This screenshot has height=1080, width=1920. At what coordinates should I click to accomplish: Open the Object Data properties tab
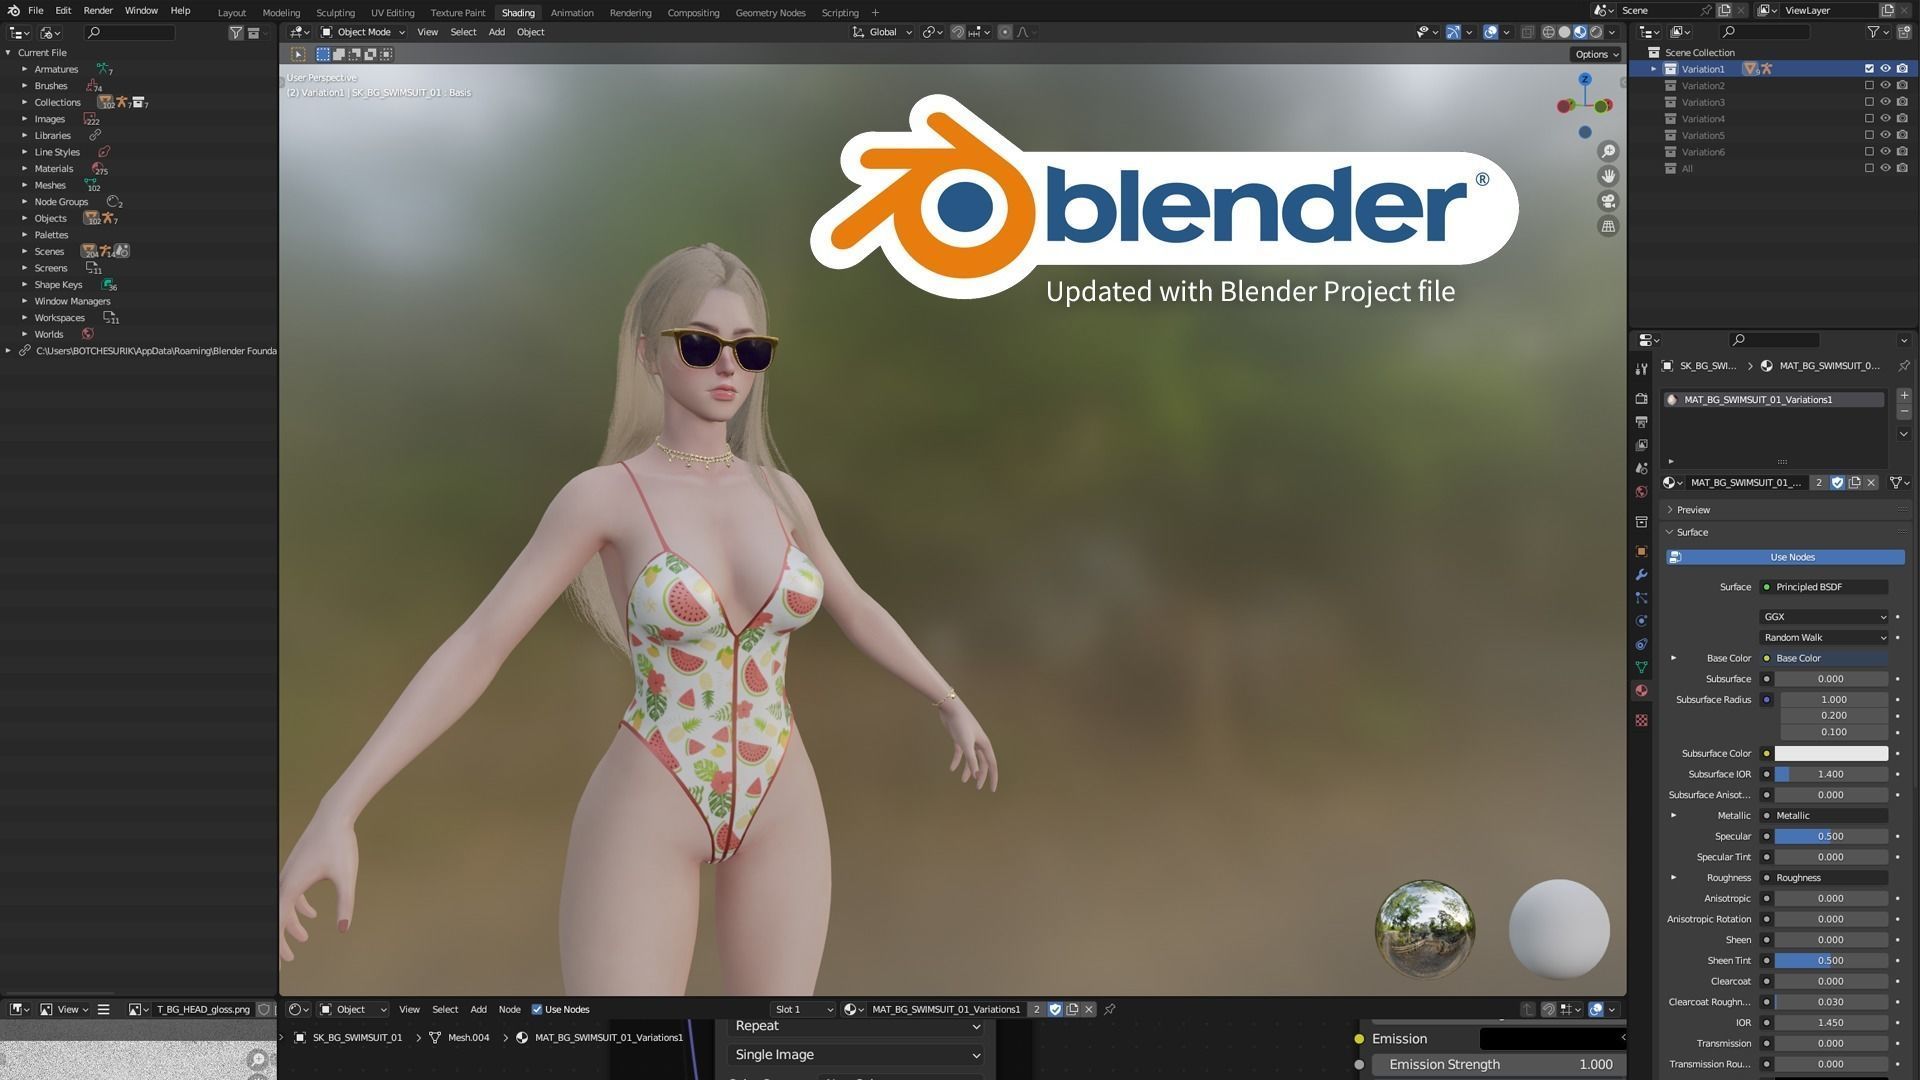1641,667
